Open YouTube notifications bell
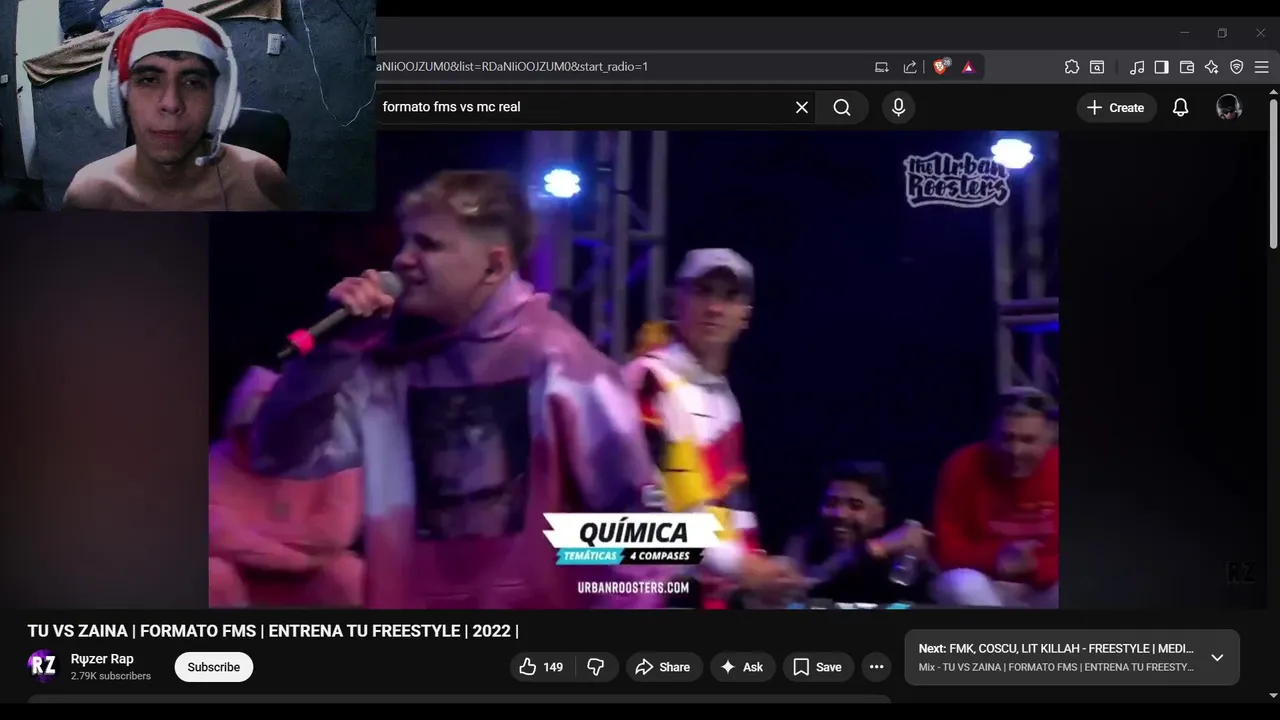 pos(1181,107)
